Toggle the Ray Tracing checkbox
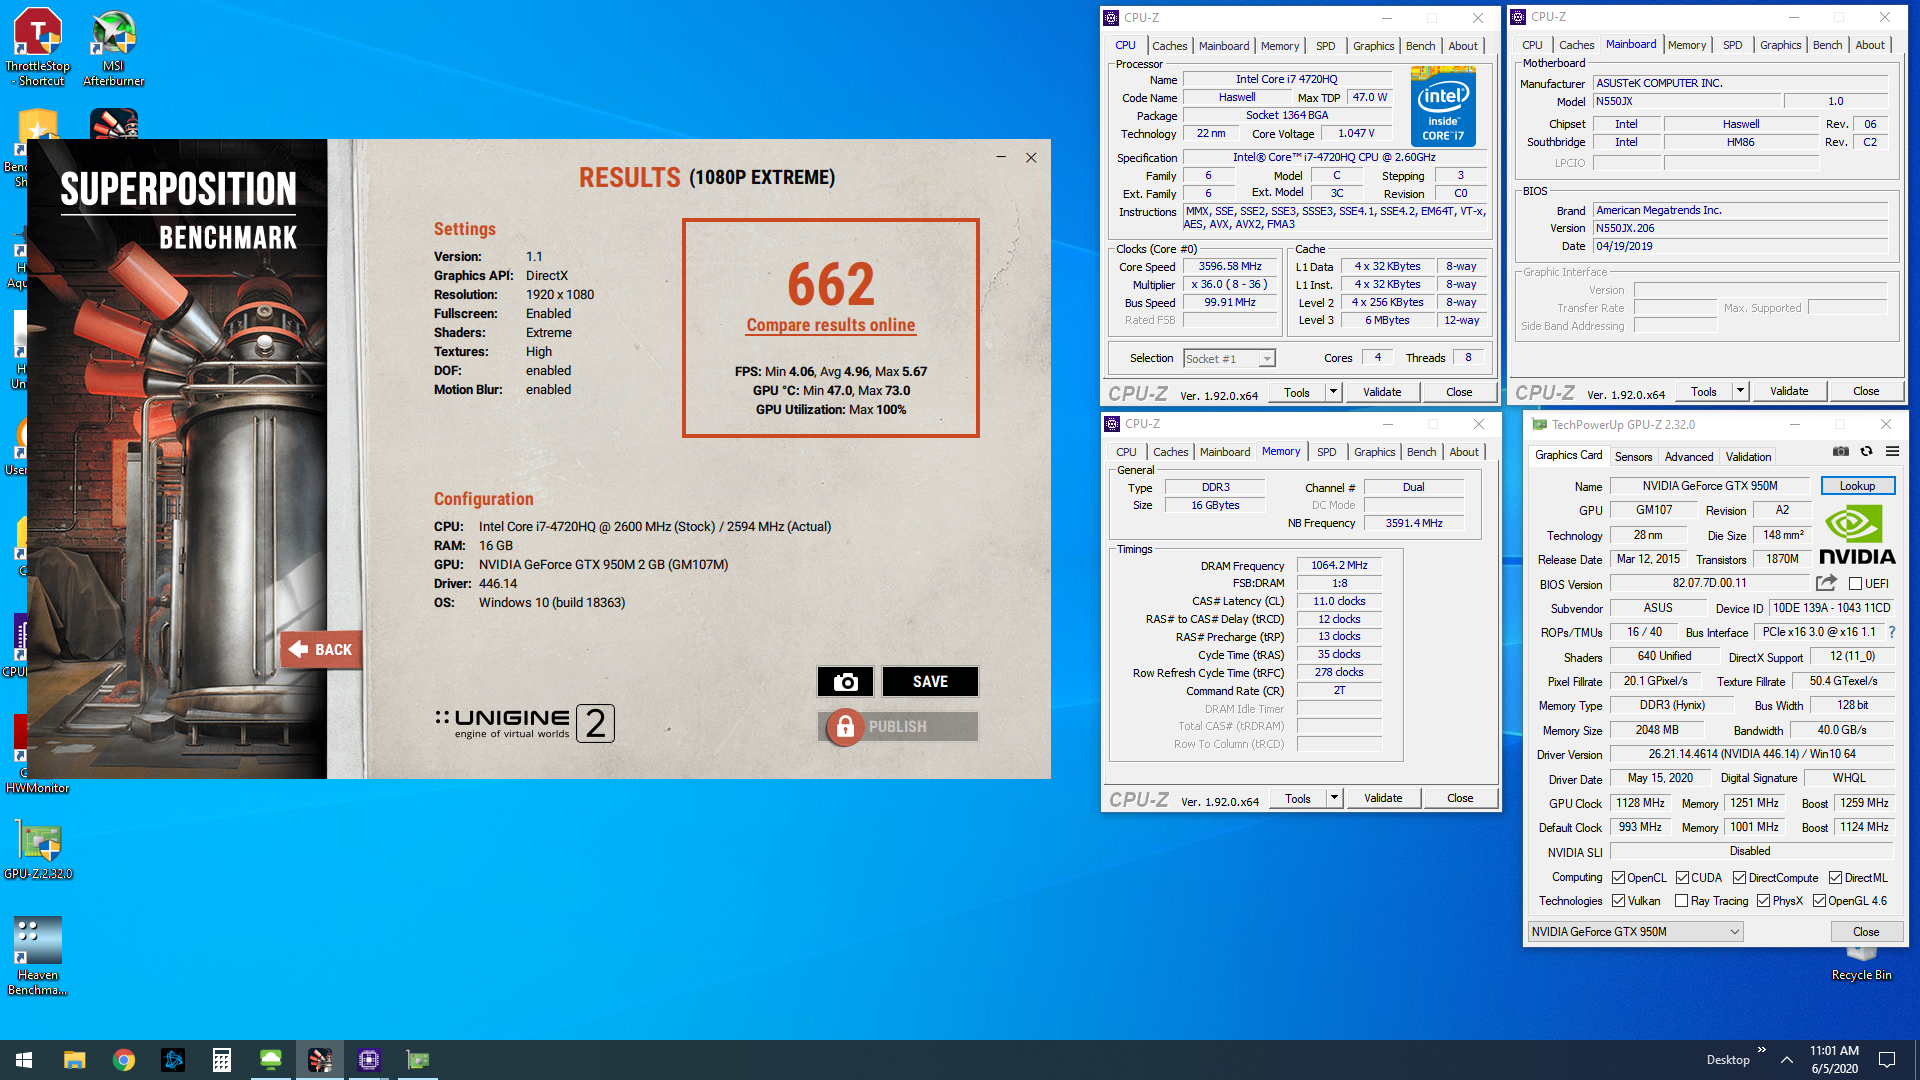 click(x=1681, y=901)
